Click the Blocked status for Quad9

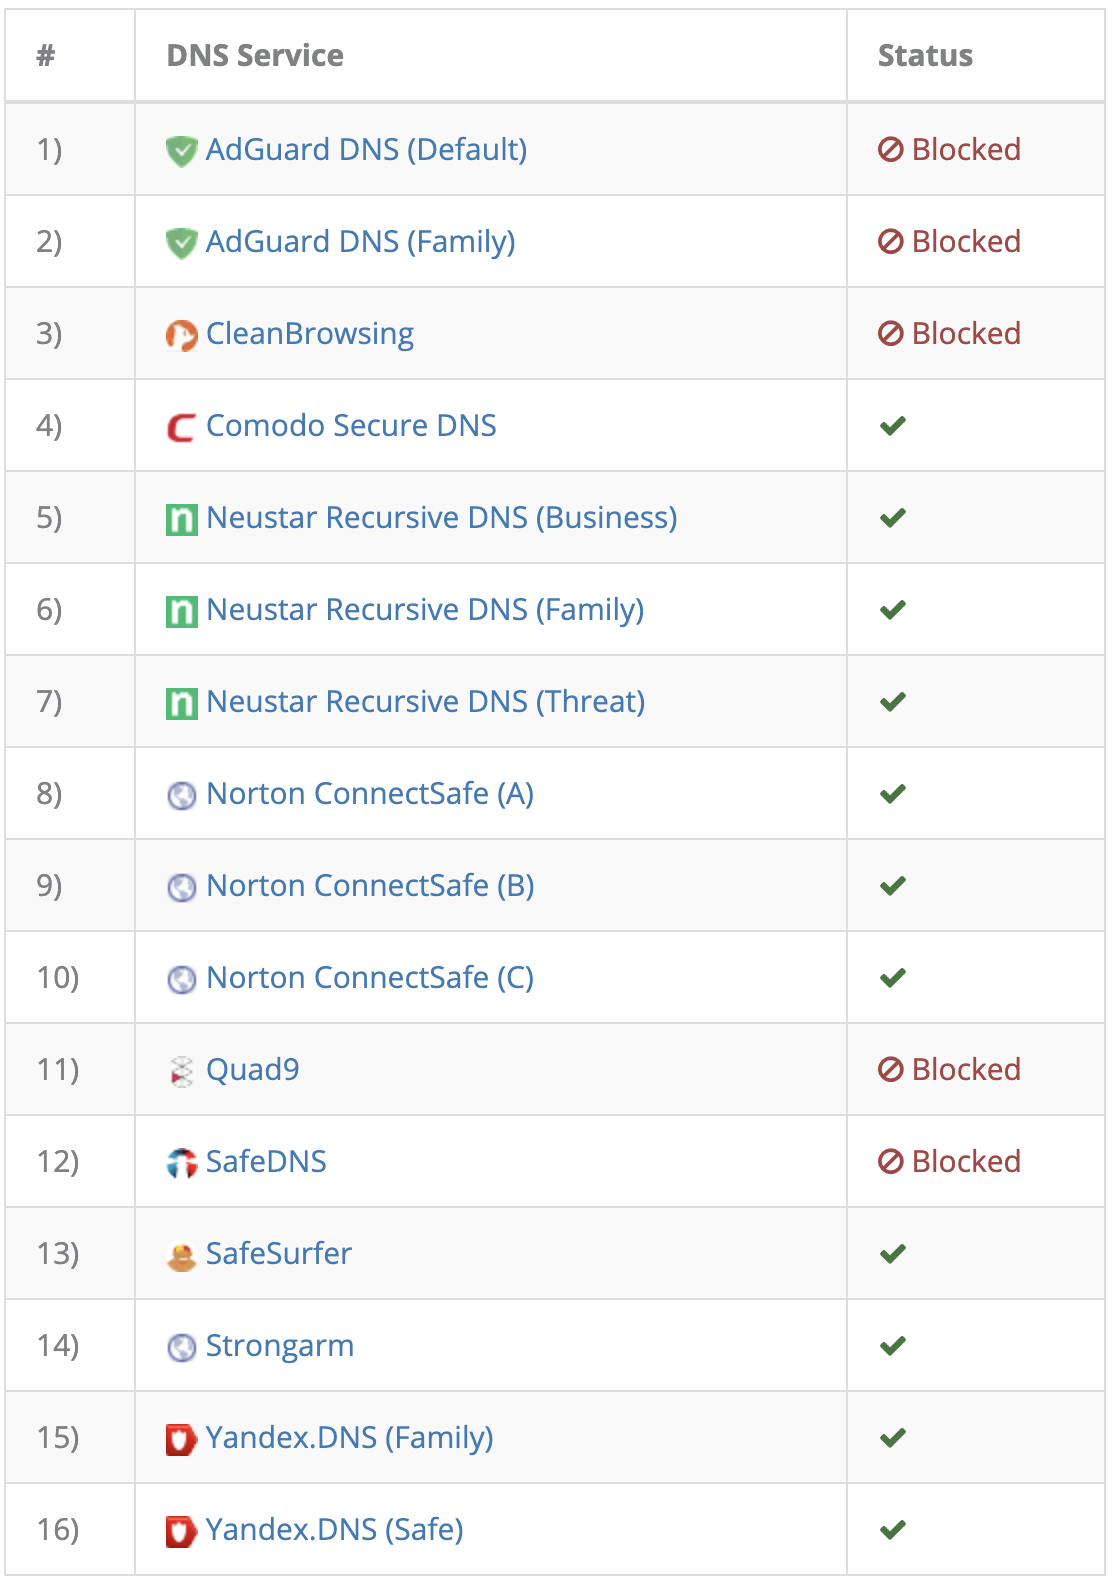(949, 1070)
